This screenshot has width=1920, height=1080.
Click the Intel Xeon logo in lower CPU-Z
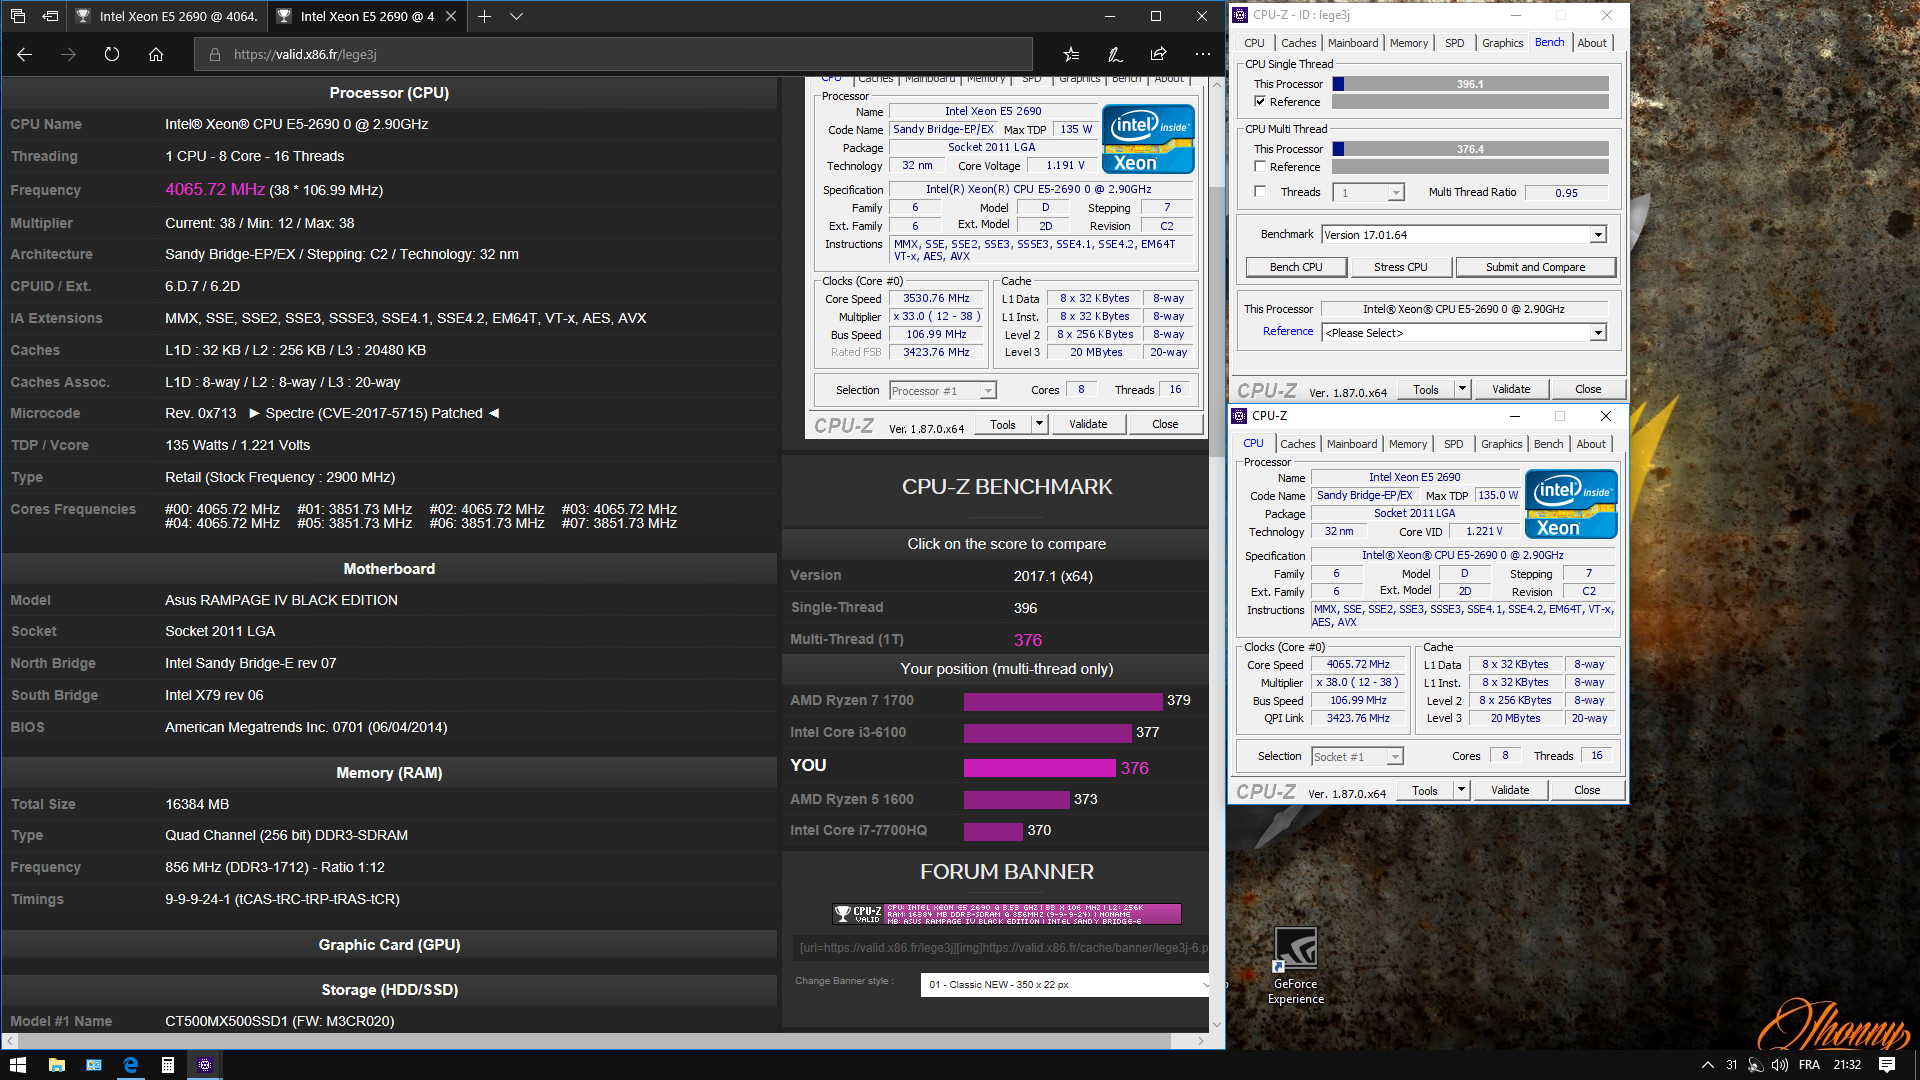coord(1571,504)
